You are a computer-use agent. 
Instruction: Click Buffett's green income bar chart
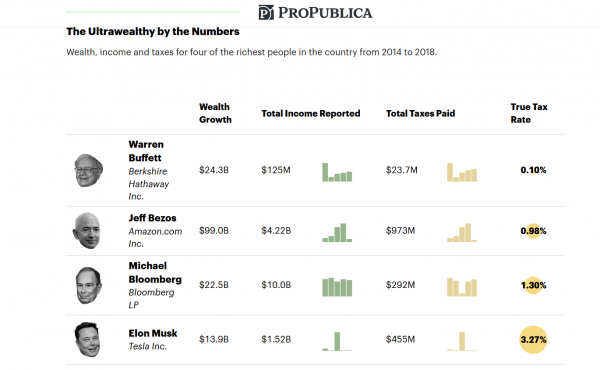(337, 172)
